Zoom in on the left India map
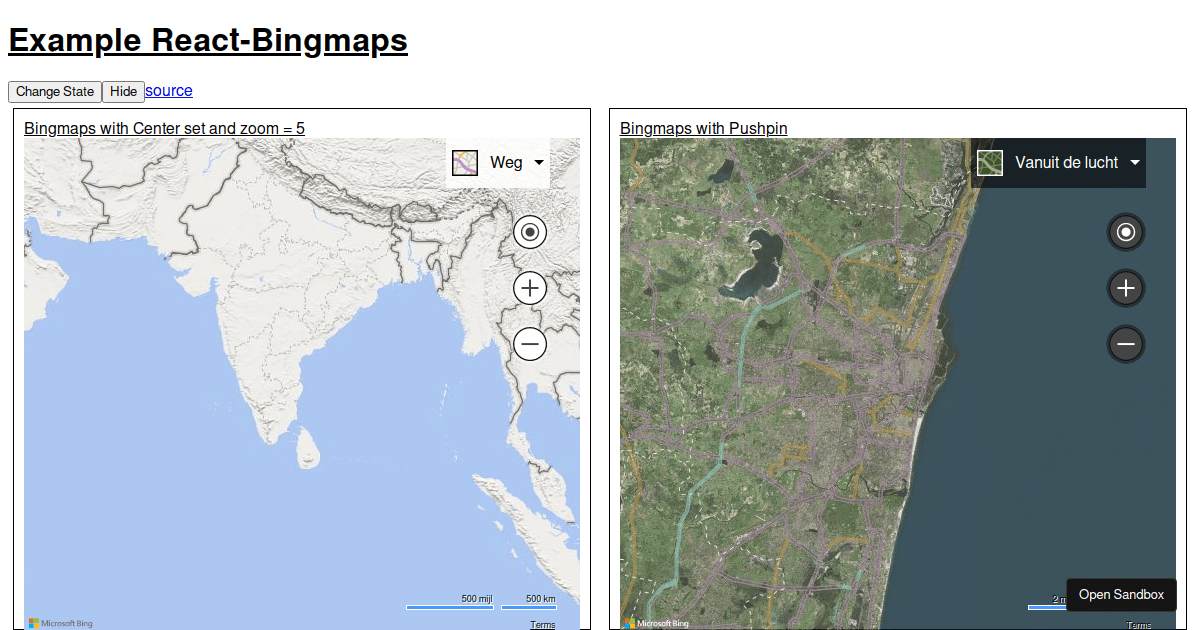 (530, 288)
